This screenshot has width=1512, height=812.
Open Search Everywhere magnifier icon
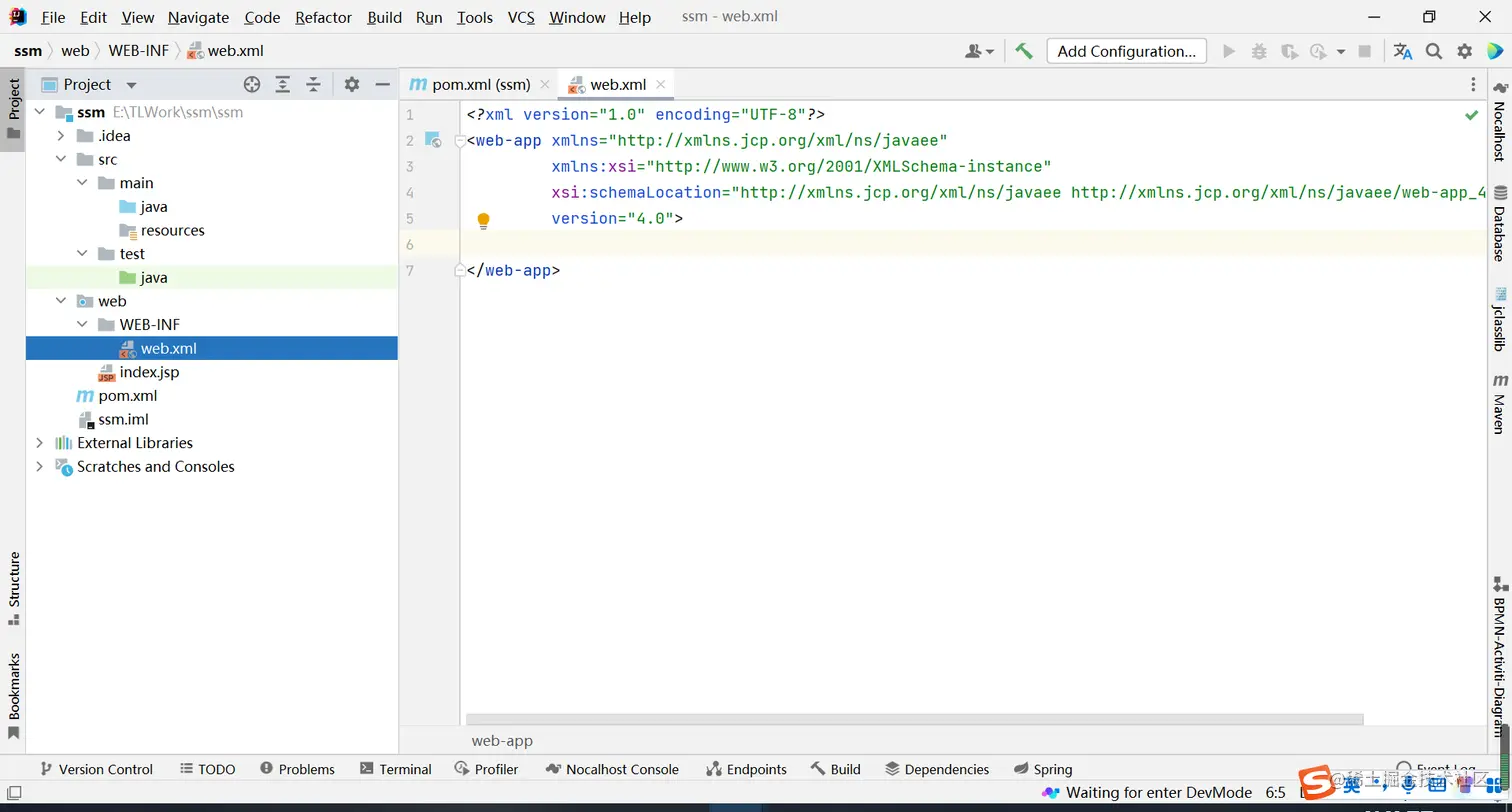tap(1434, 51)
